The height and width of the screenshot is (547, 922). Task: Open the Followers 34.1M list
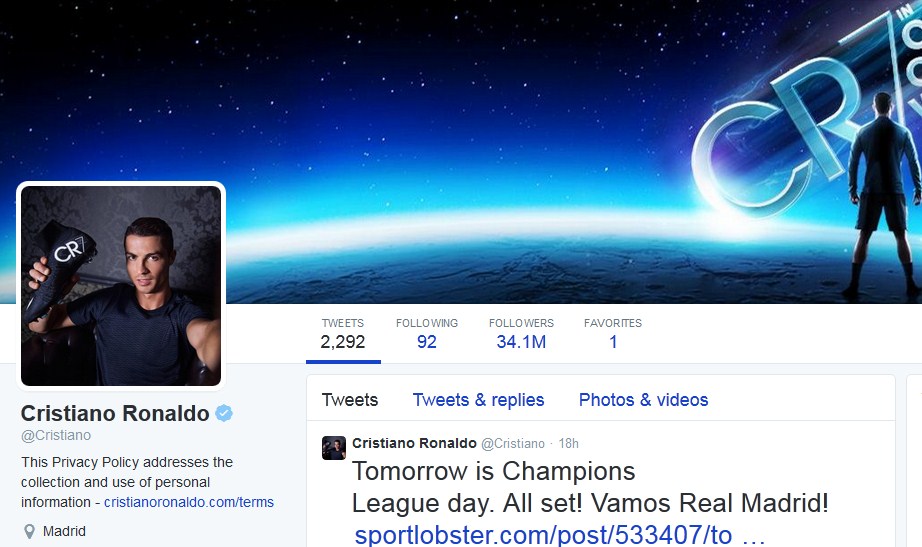(x=521, y=333)
